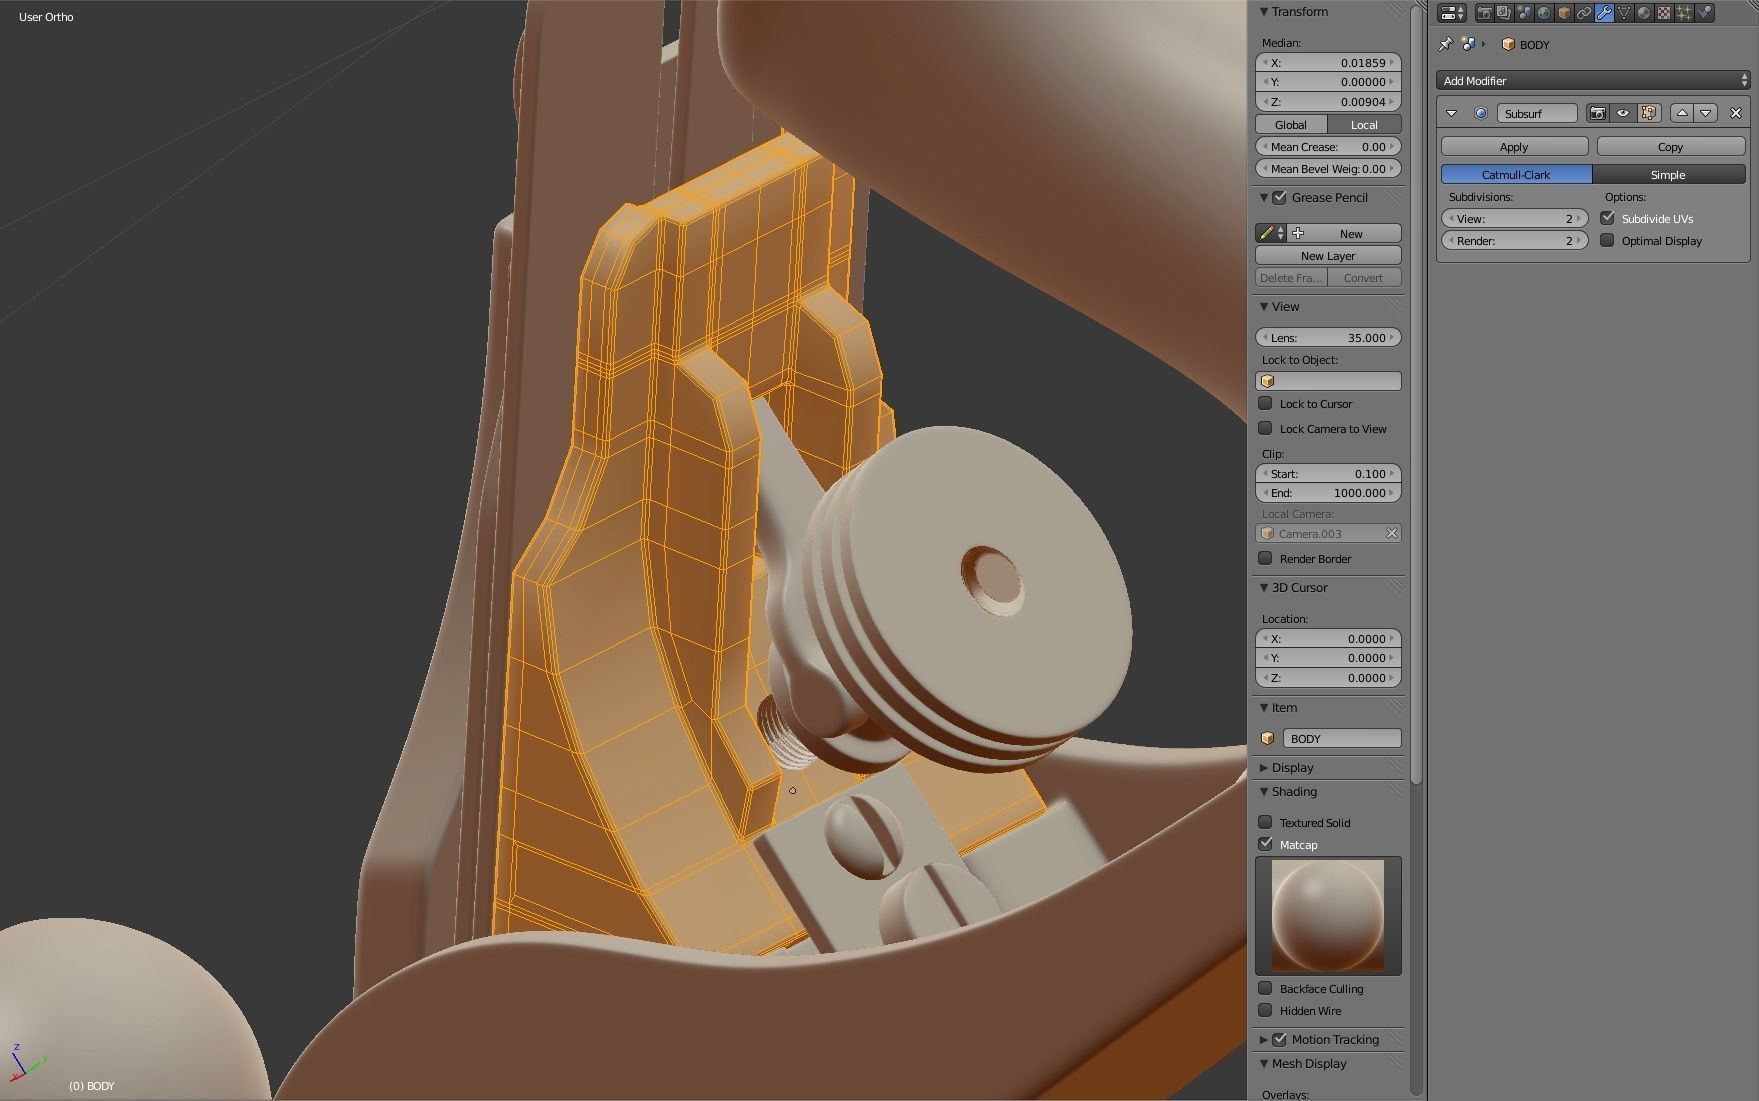Screen dimensions: 1759x1101
Task: Collapse the Subsurf modifier panel
Action: pyautogui.click(x=1452, y=113)
